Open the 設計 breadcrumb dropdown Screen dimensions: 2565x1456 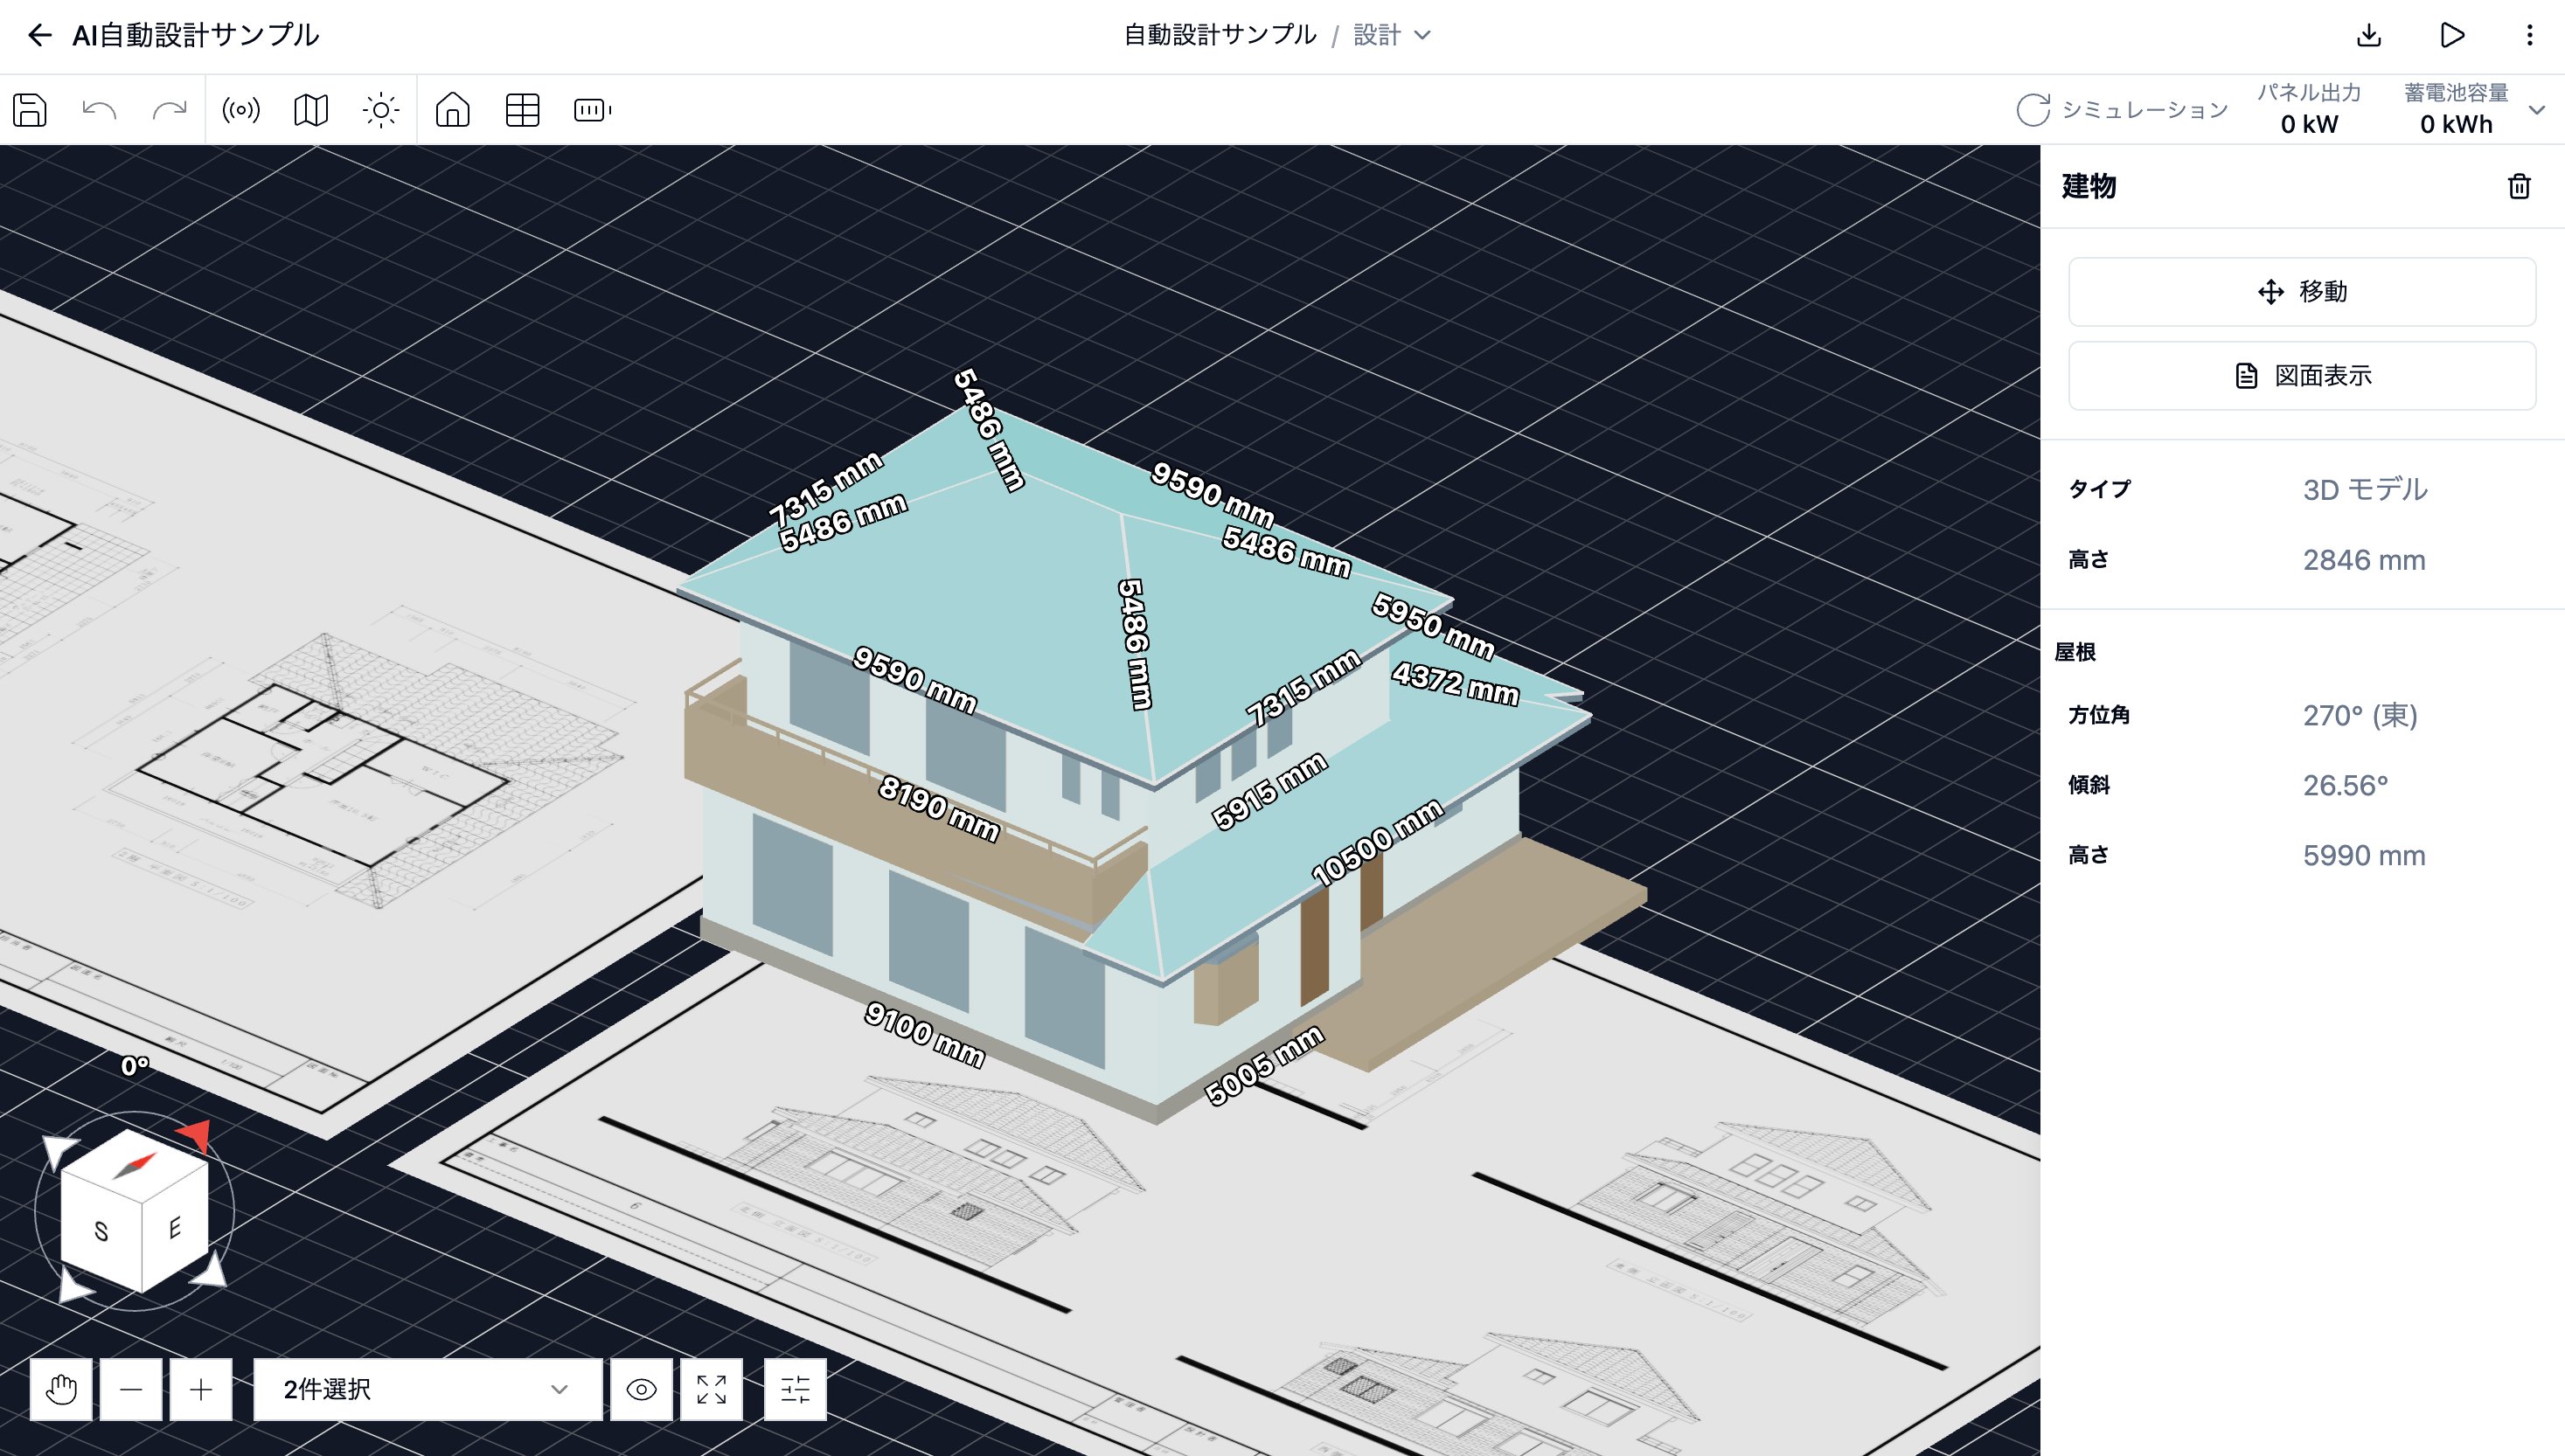(1392, 36)
